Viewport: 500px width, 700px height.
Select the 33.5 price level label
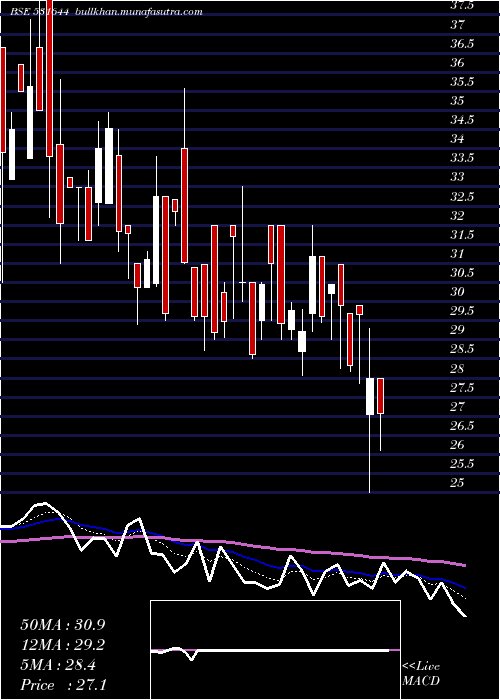[x=462, y=158]
